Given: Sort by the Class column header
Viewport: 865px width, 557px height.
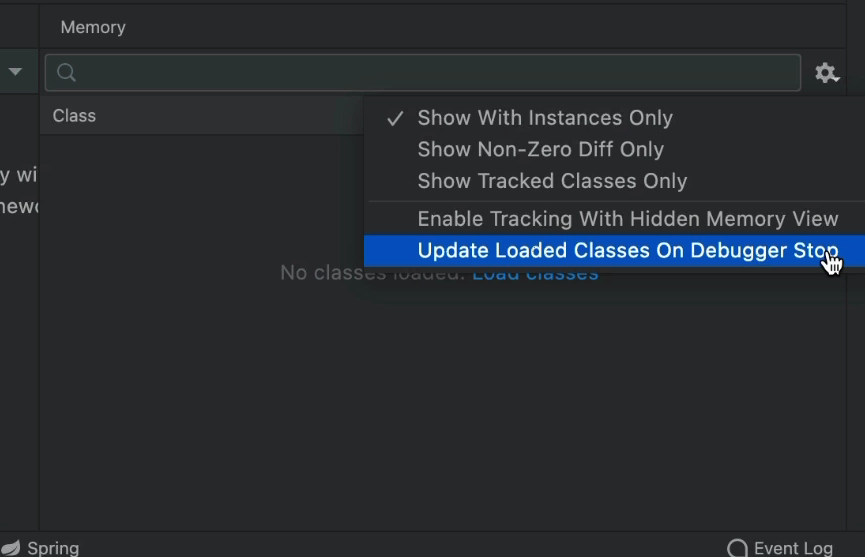Looking at the screenshot, I should pyautogui.click(x=75, y=116).
